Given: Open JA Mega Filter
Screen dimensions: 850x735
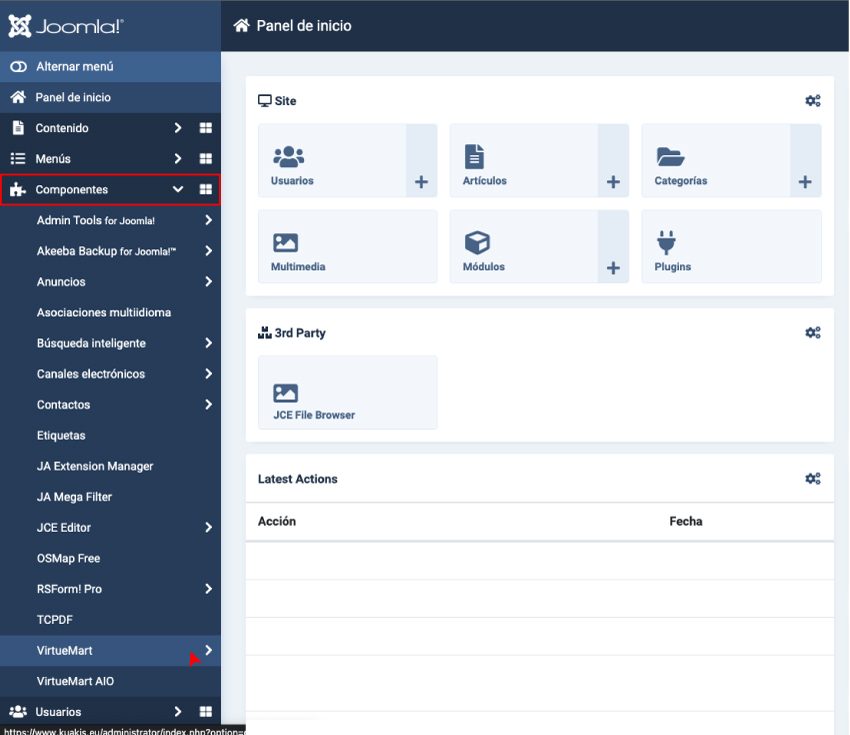Looking at the screenshot, I should [x=74, y=497].
